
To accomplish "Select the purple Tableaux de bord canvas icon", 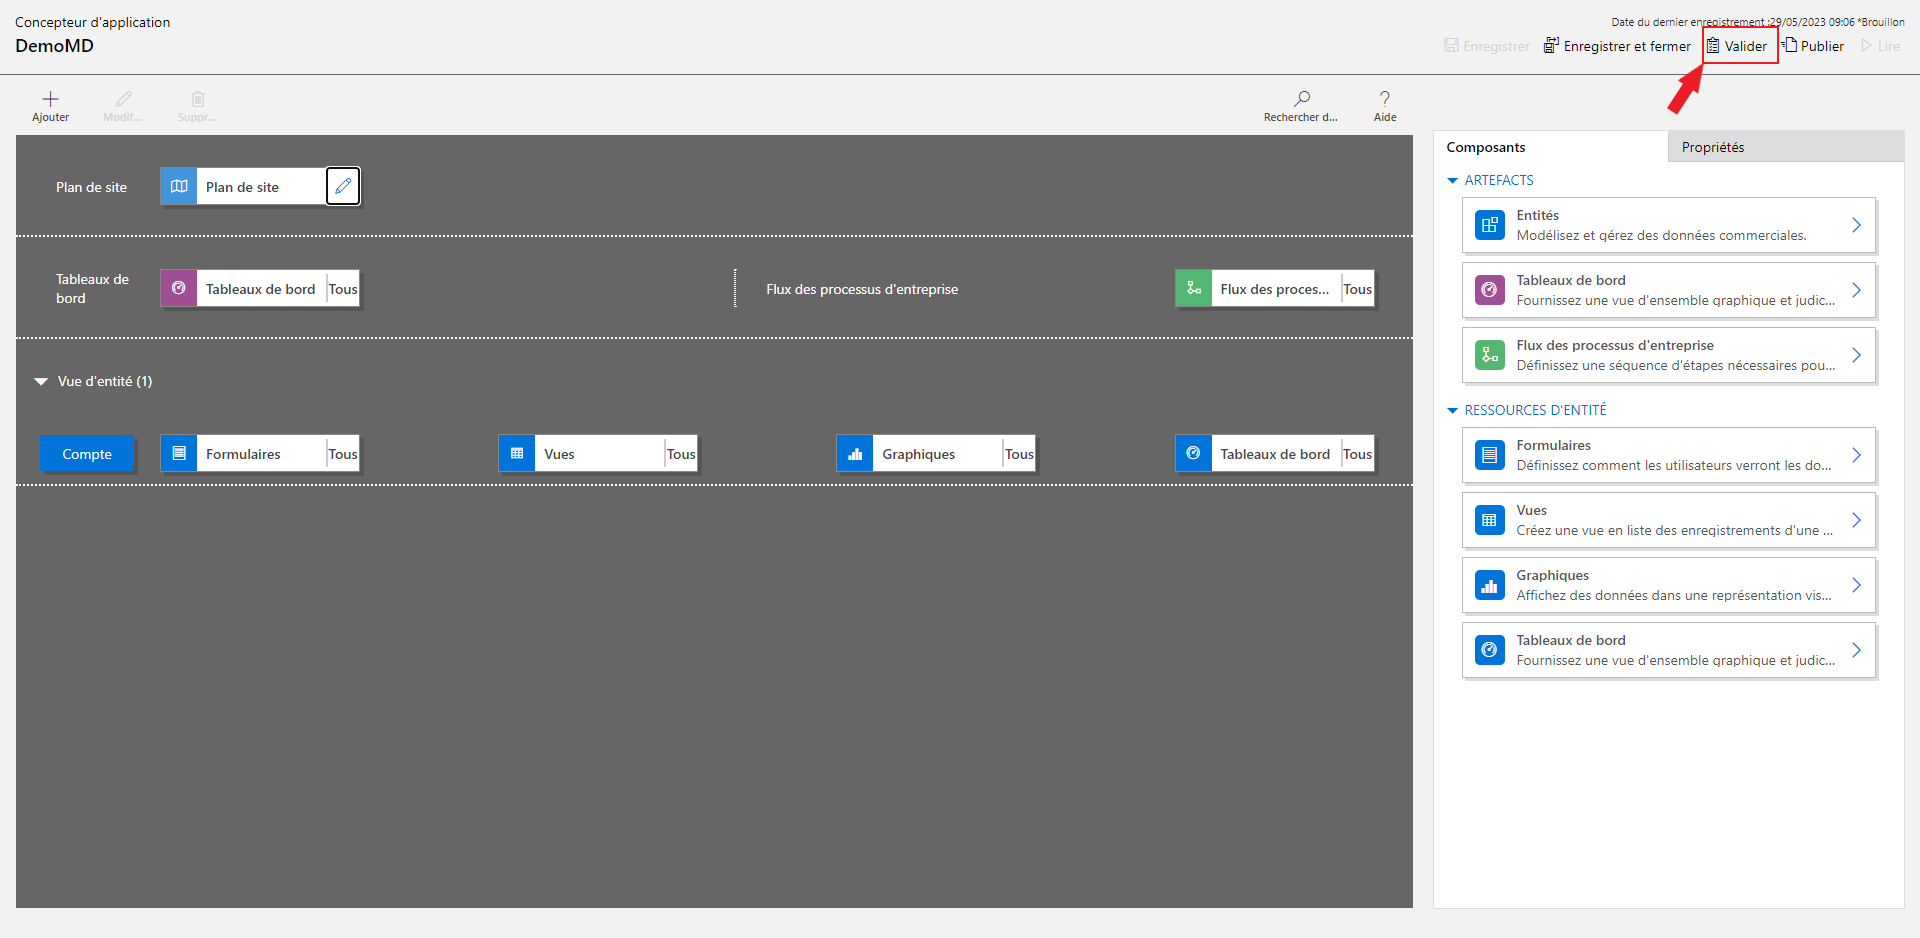I will click(179, 288).
